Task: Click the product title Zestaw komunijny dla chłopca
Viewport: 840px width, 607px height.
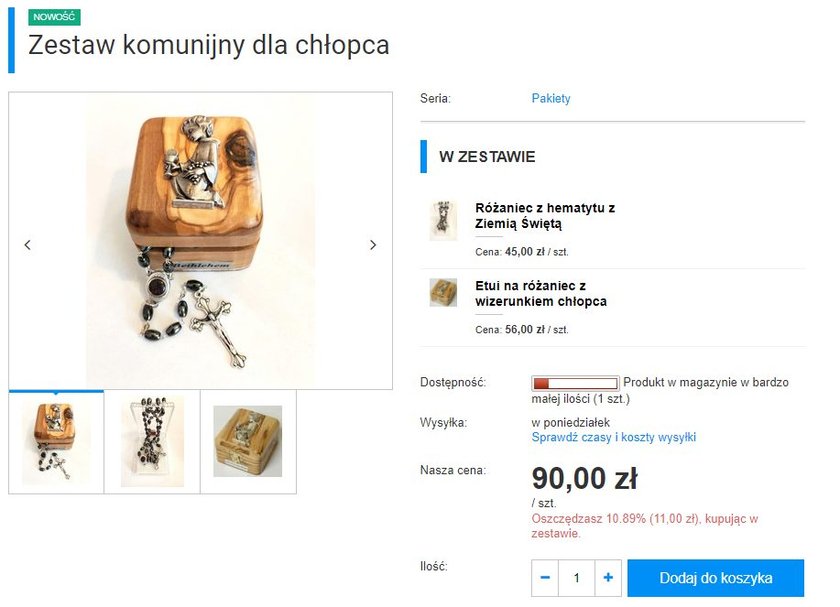Action: coord(208,45)
